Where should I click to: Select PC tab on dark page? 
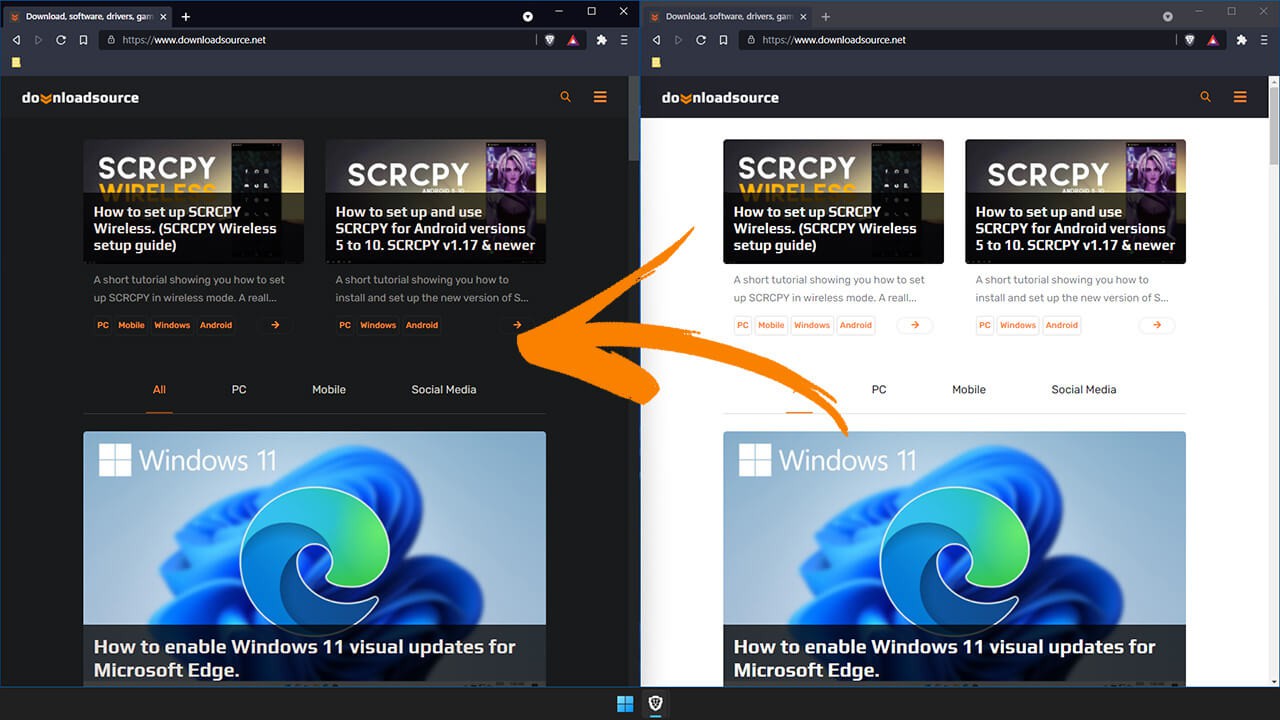pyautogui.click(x=239, y=390)
